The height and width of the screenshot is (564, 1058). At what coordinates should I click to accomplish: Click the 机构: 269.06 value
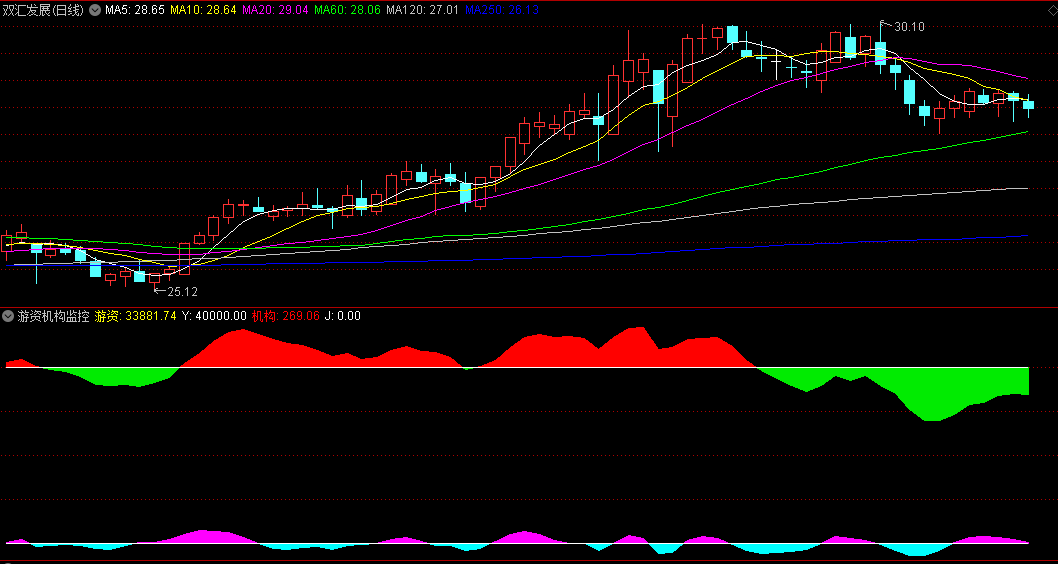[285, 316]
